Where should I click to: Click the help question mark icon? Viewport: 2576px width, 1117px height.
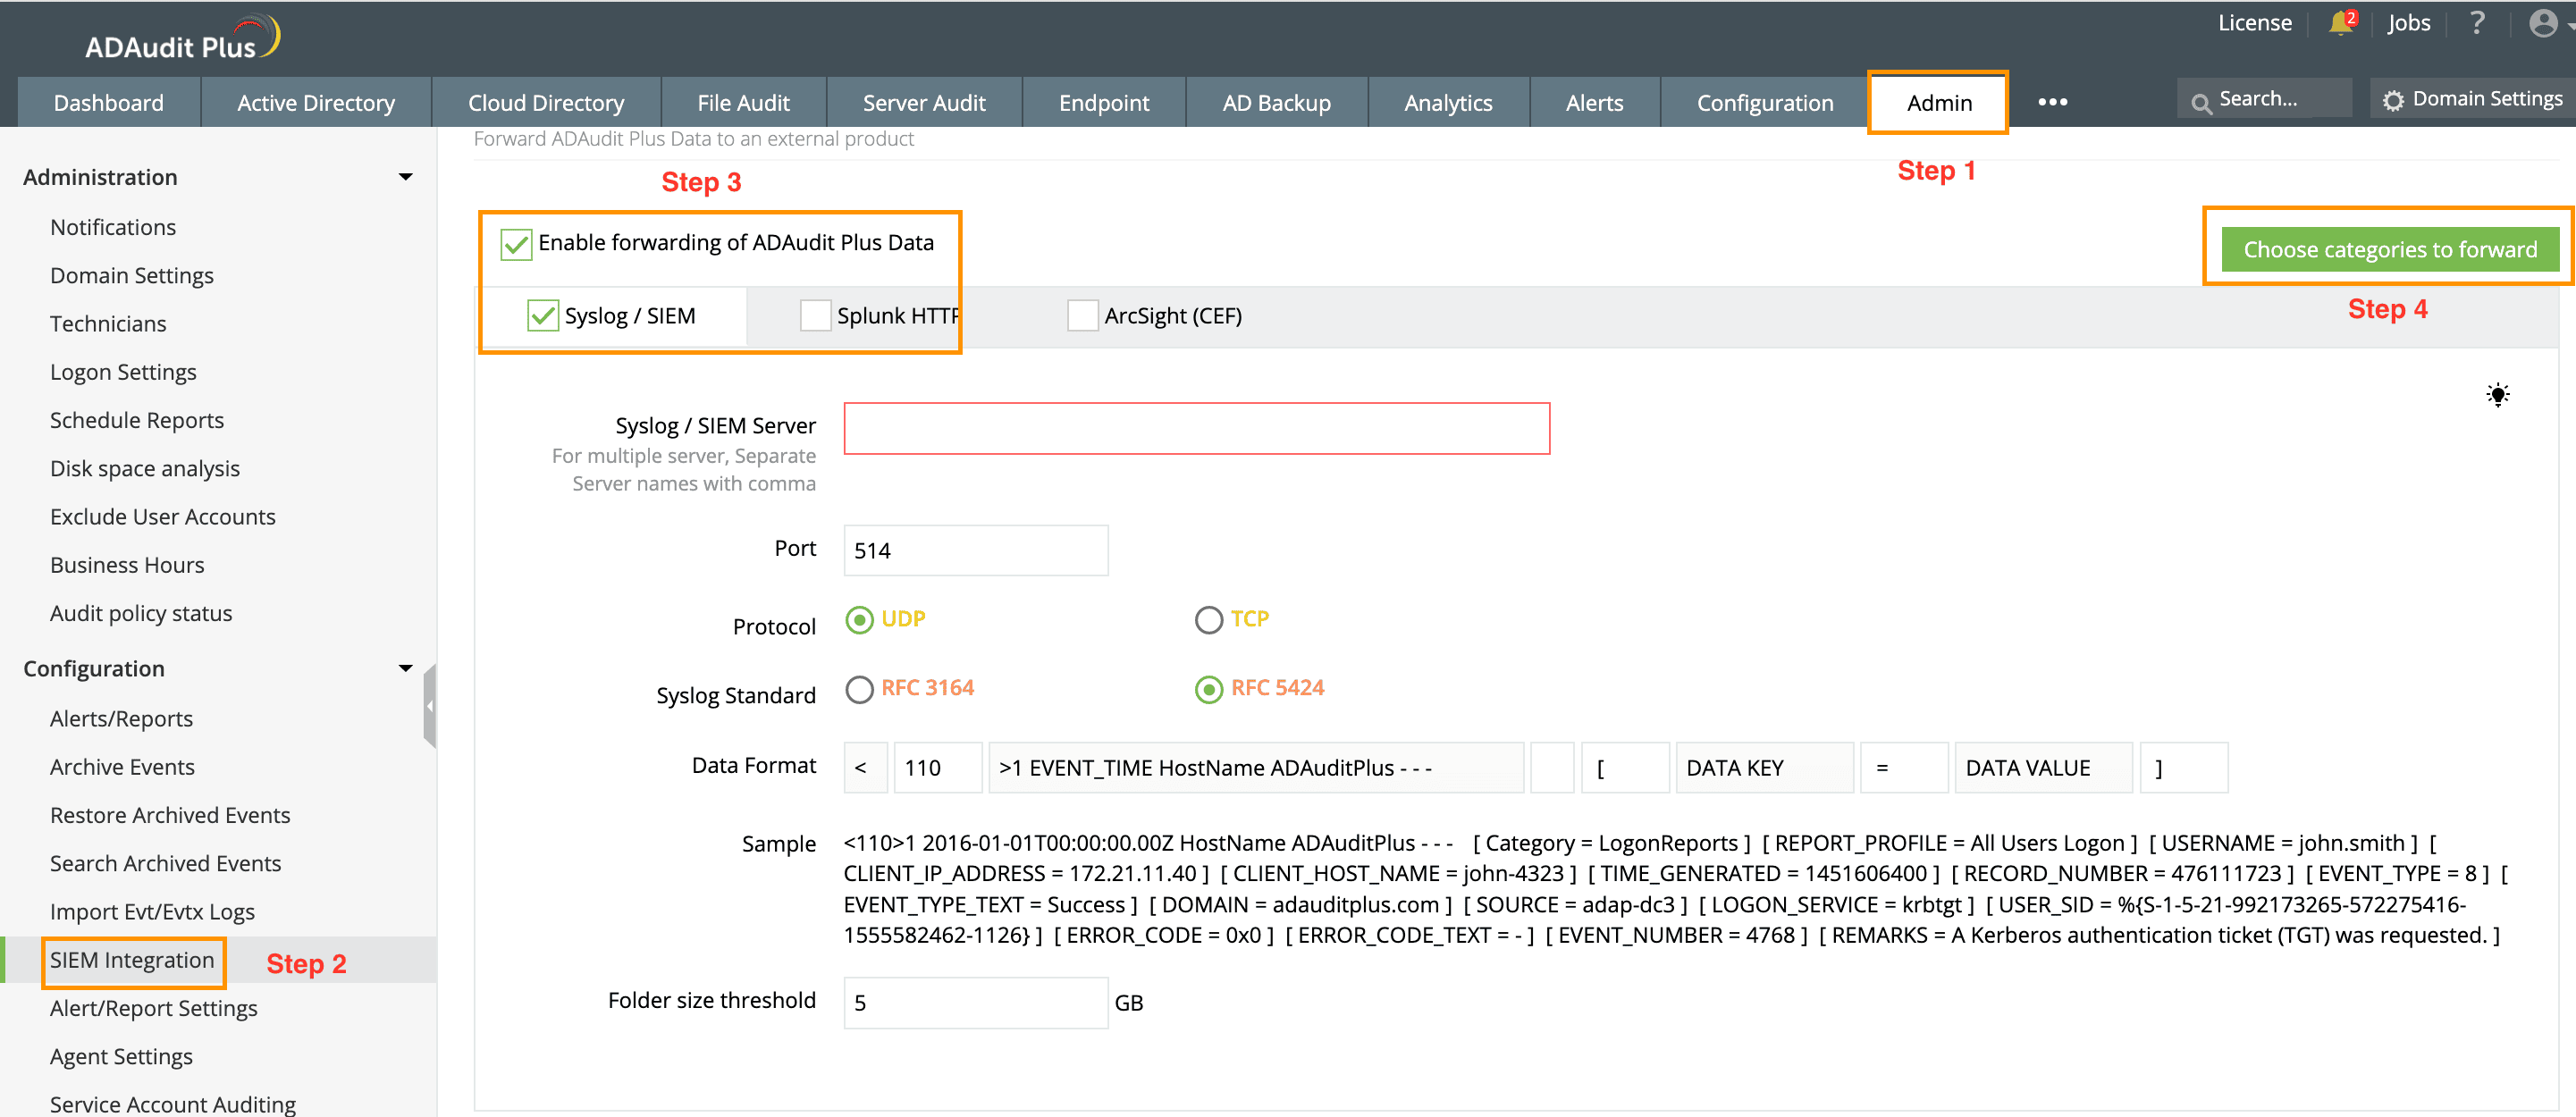click(2476, 23)
